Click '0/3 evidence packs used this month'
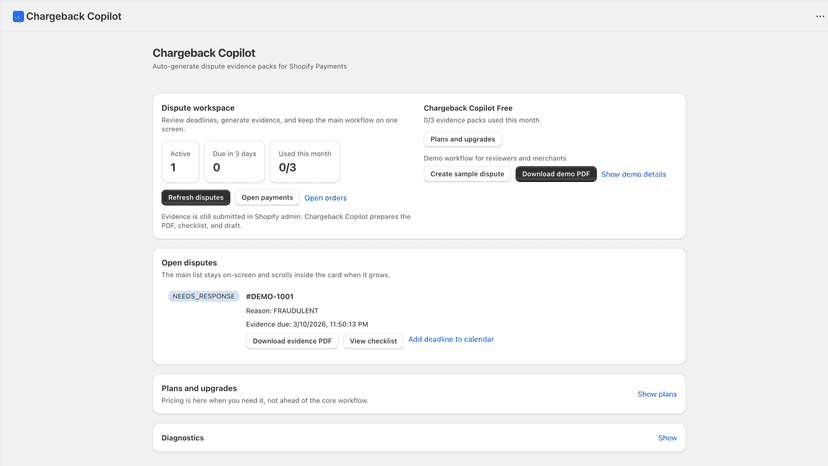 coord(482,120)
